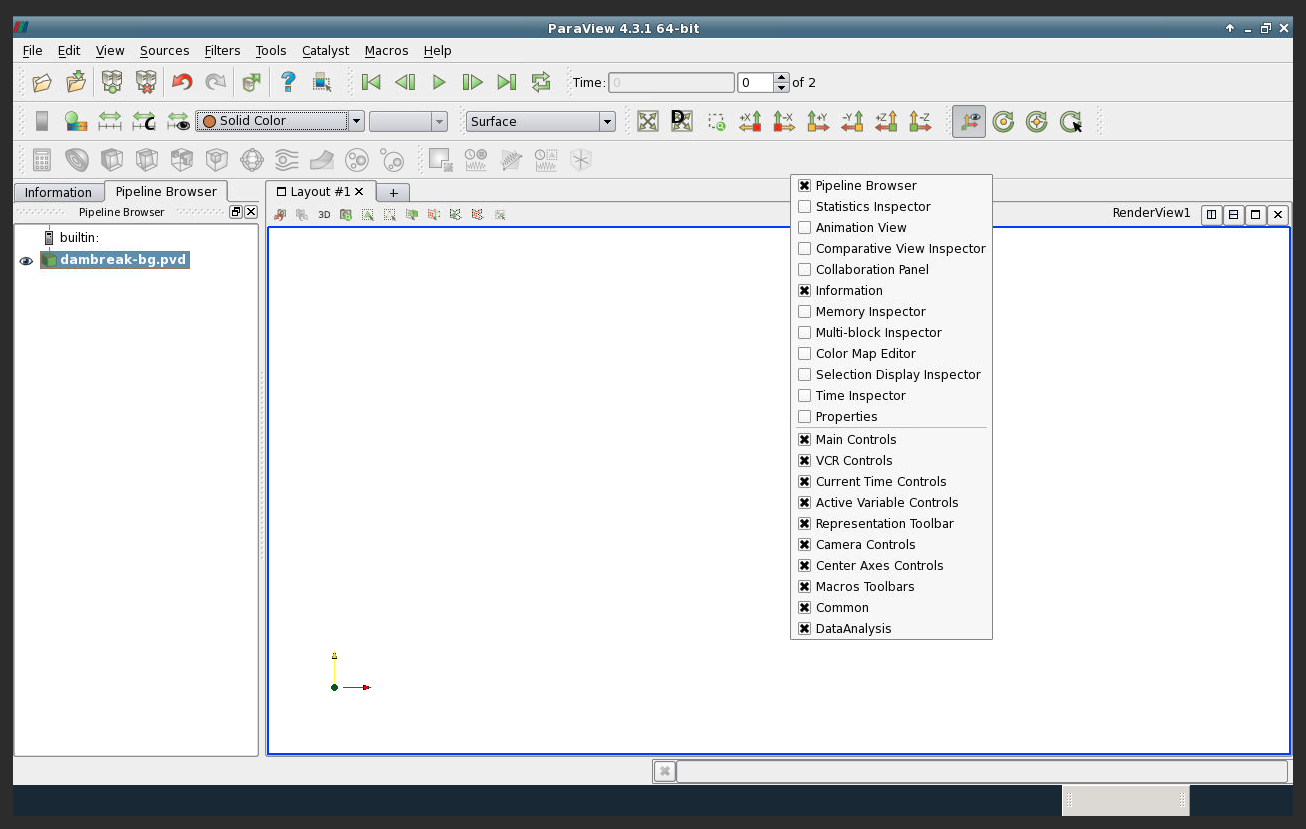This screenshot has width=1306, height=829.
Task: Select the builtin: server entry
Action: click(79, 237)
